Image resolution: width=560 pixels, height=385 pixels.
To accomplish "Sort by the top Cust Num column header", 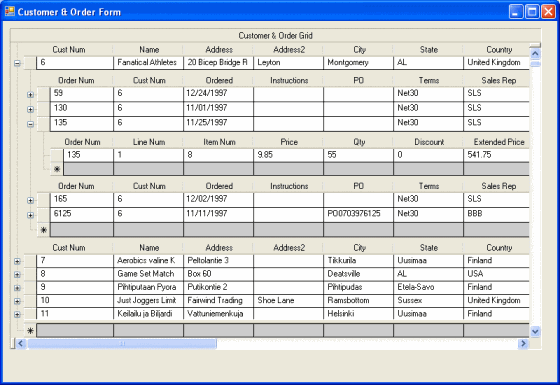I will tap(69, 50).
